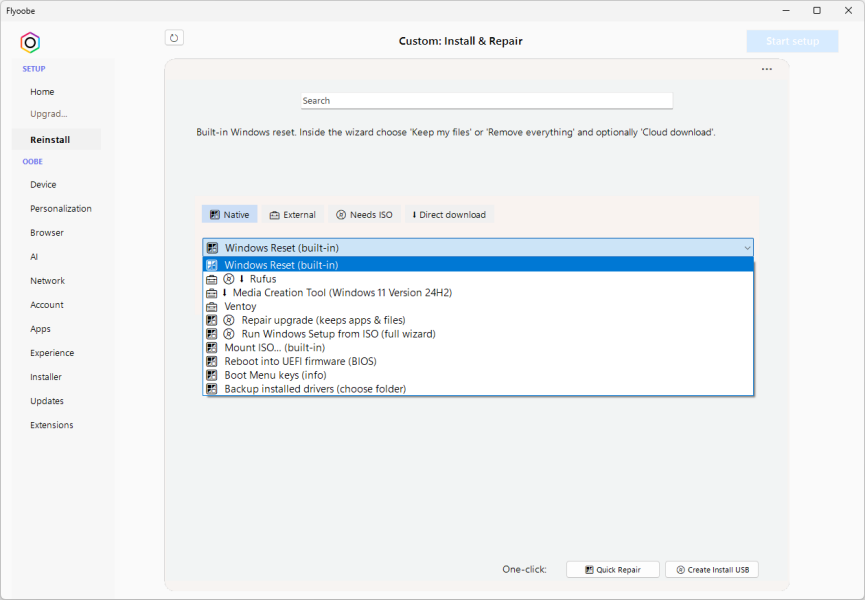Pick Reboot into UEFI firmware (BIOS)
Viewport: 865px width, 600px height.
click(x=300, y=361)
